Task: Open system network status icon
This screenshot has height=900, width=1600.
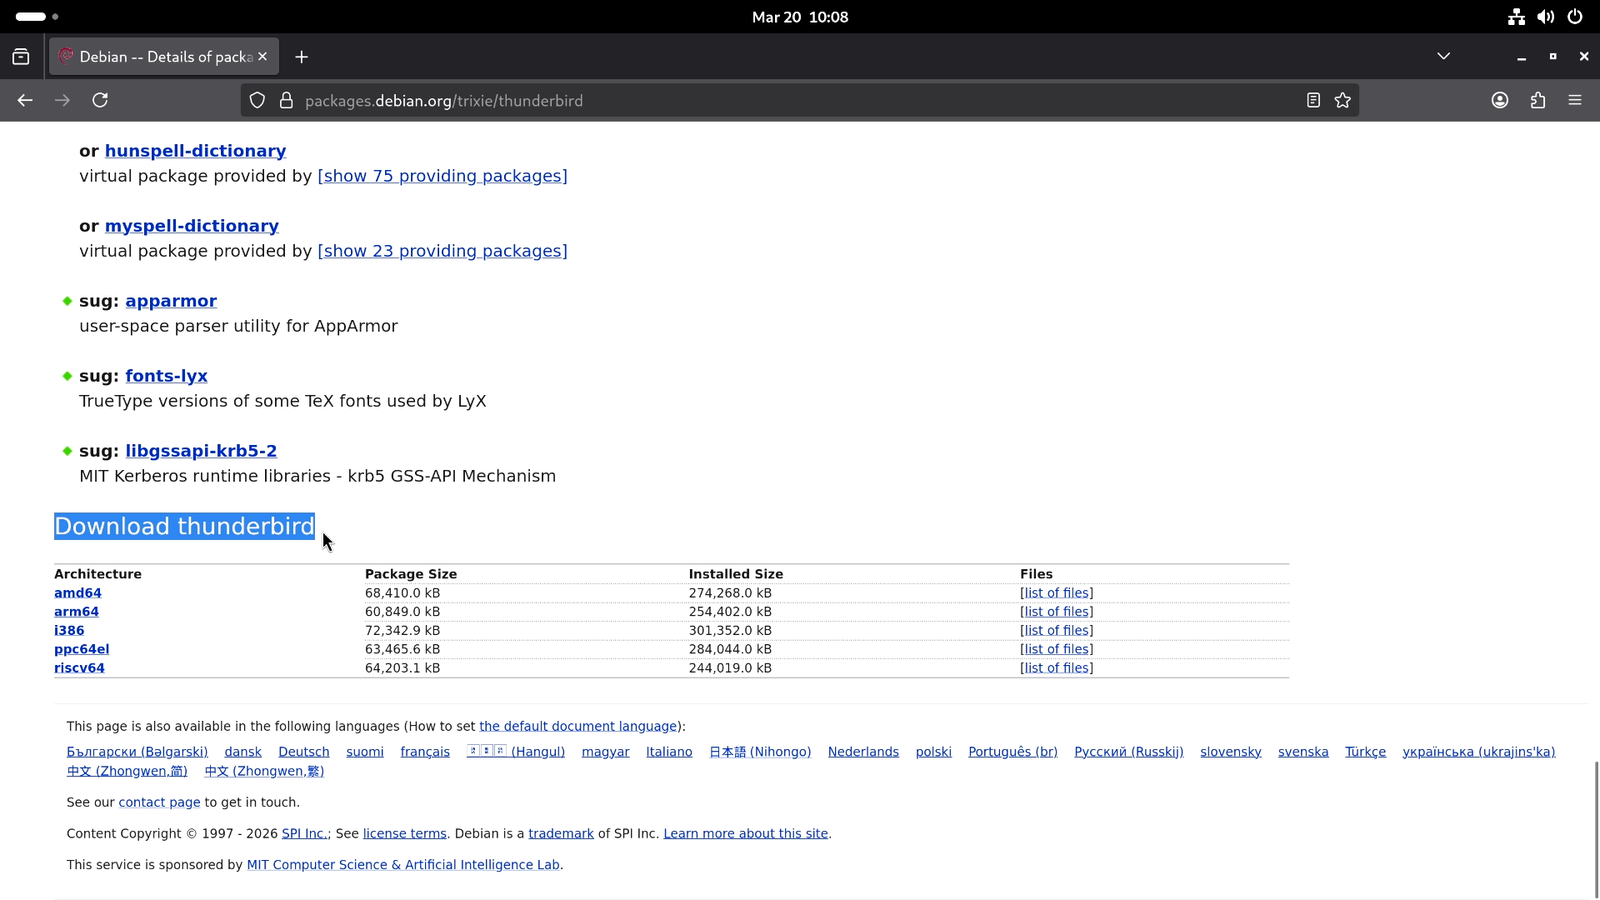Action: pyautogui.click(x=1516, y=17)
